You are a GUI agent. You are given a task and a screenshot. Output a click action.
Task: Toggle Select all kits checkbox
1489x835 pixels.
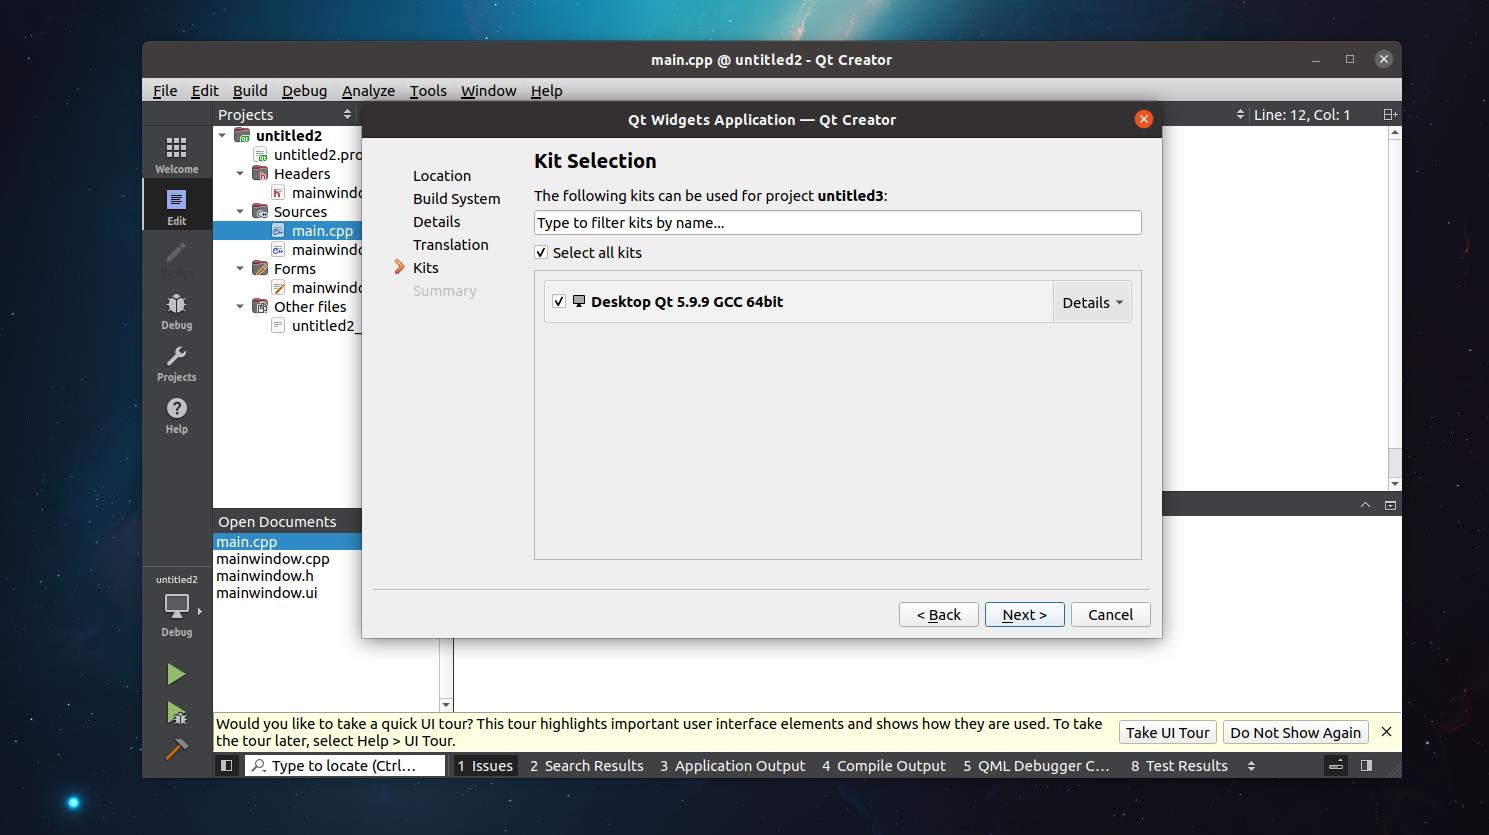(541, 252)
